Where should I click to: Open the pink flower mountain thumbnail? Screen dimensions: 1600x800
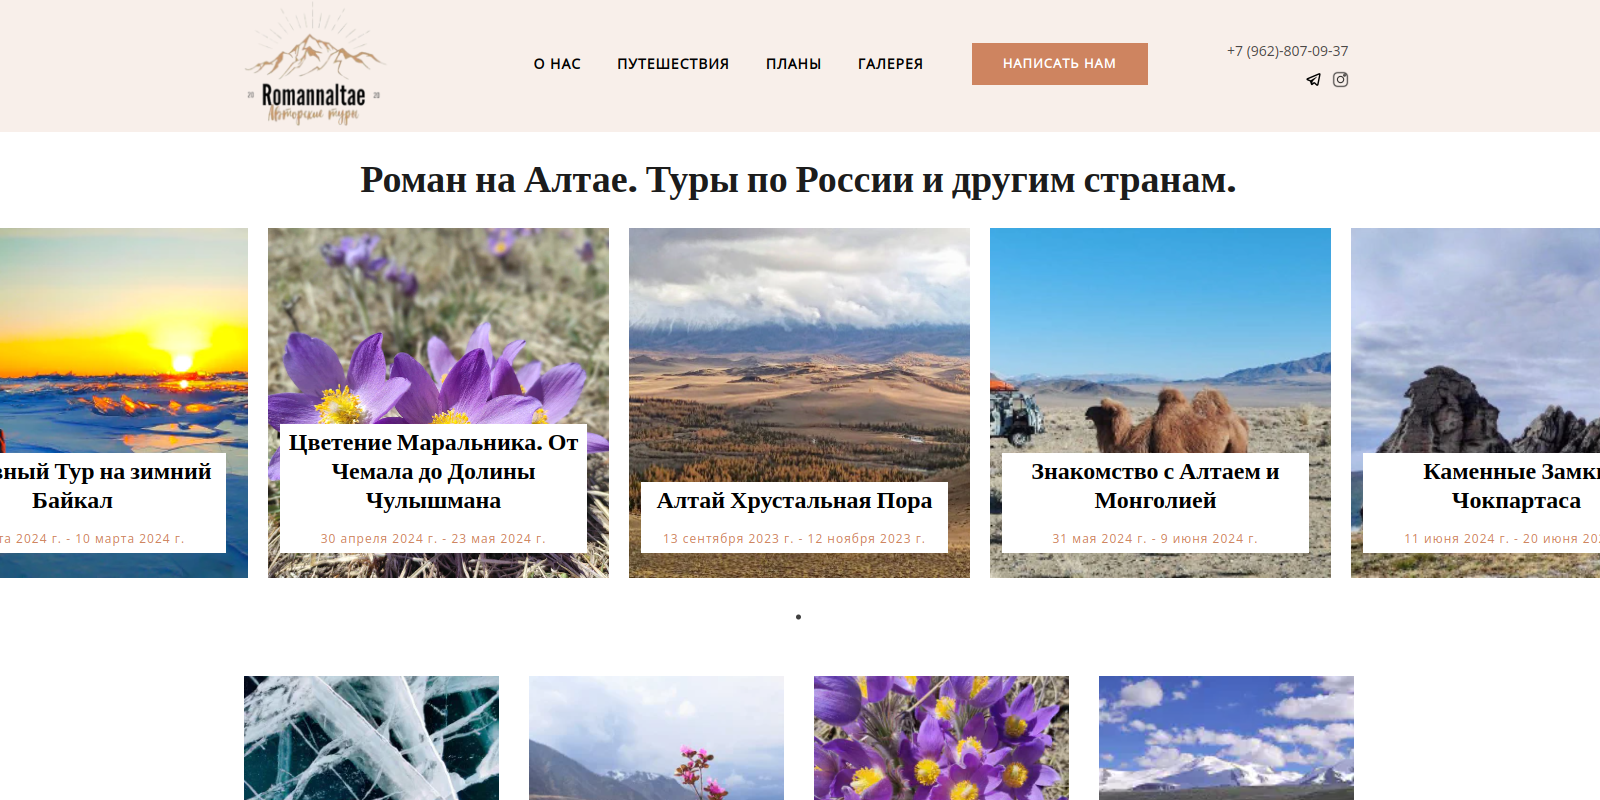tap(656, 738)
